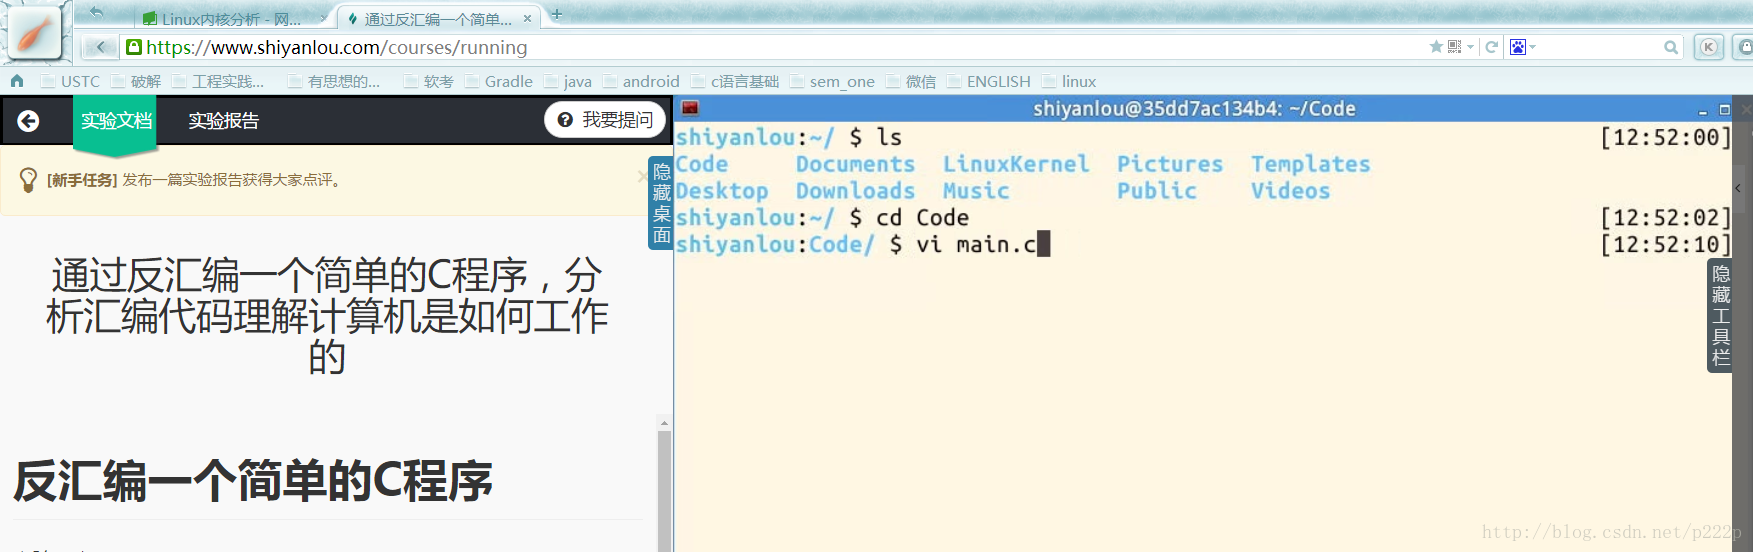1753x552 pixels.
Task: Hide toolbar via 隐藏工具栏 toggle
Action: (1720, 315)
